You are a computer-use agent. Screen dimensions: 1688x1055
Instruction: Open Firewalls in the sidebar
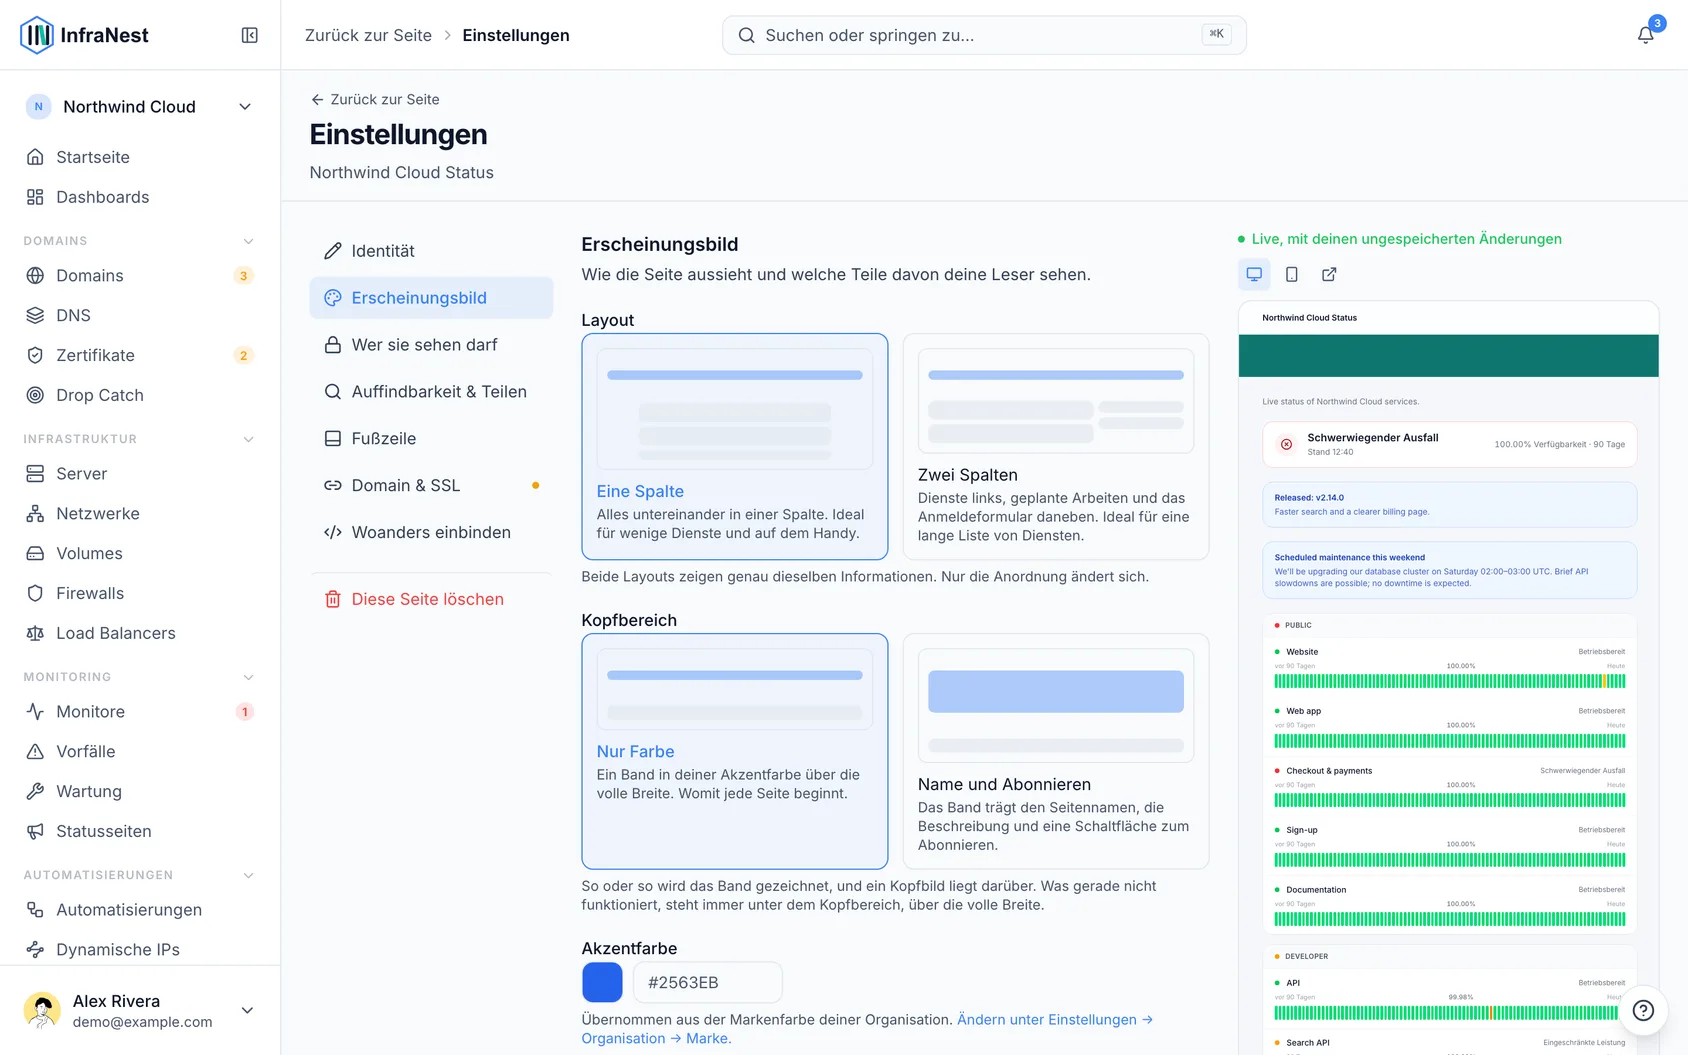pyautogui.click(x=140, y=593)
